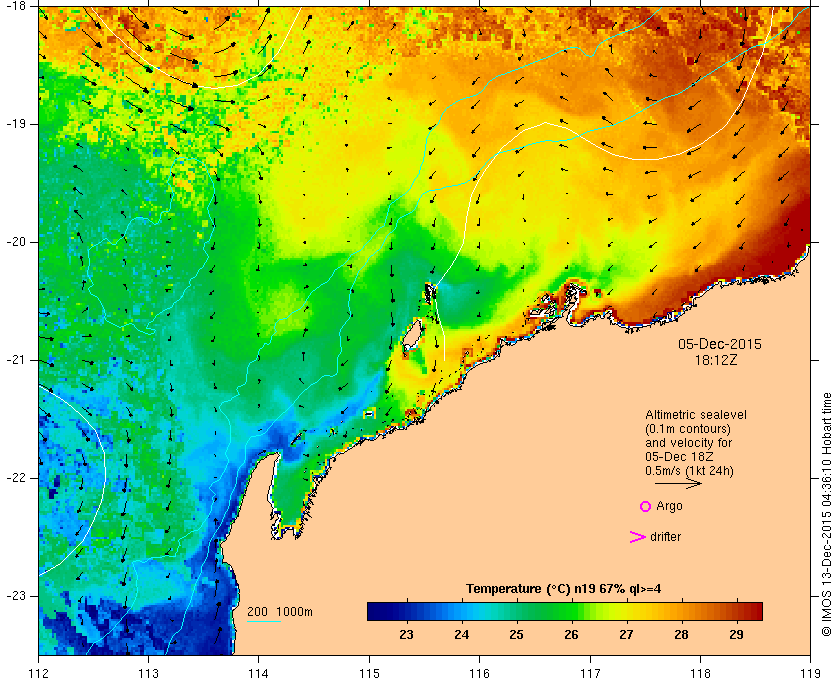The height and width of the screenshot is (680, 840).
Task: Click the IMOS copyright timestamp text
Action: [827, 514]
